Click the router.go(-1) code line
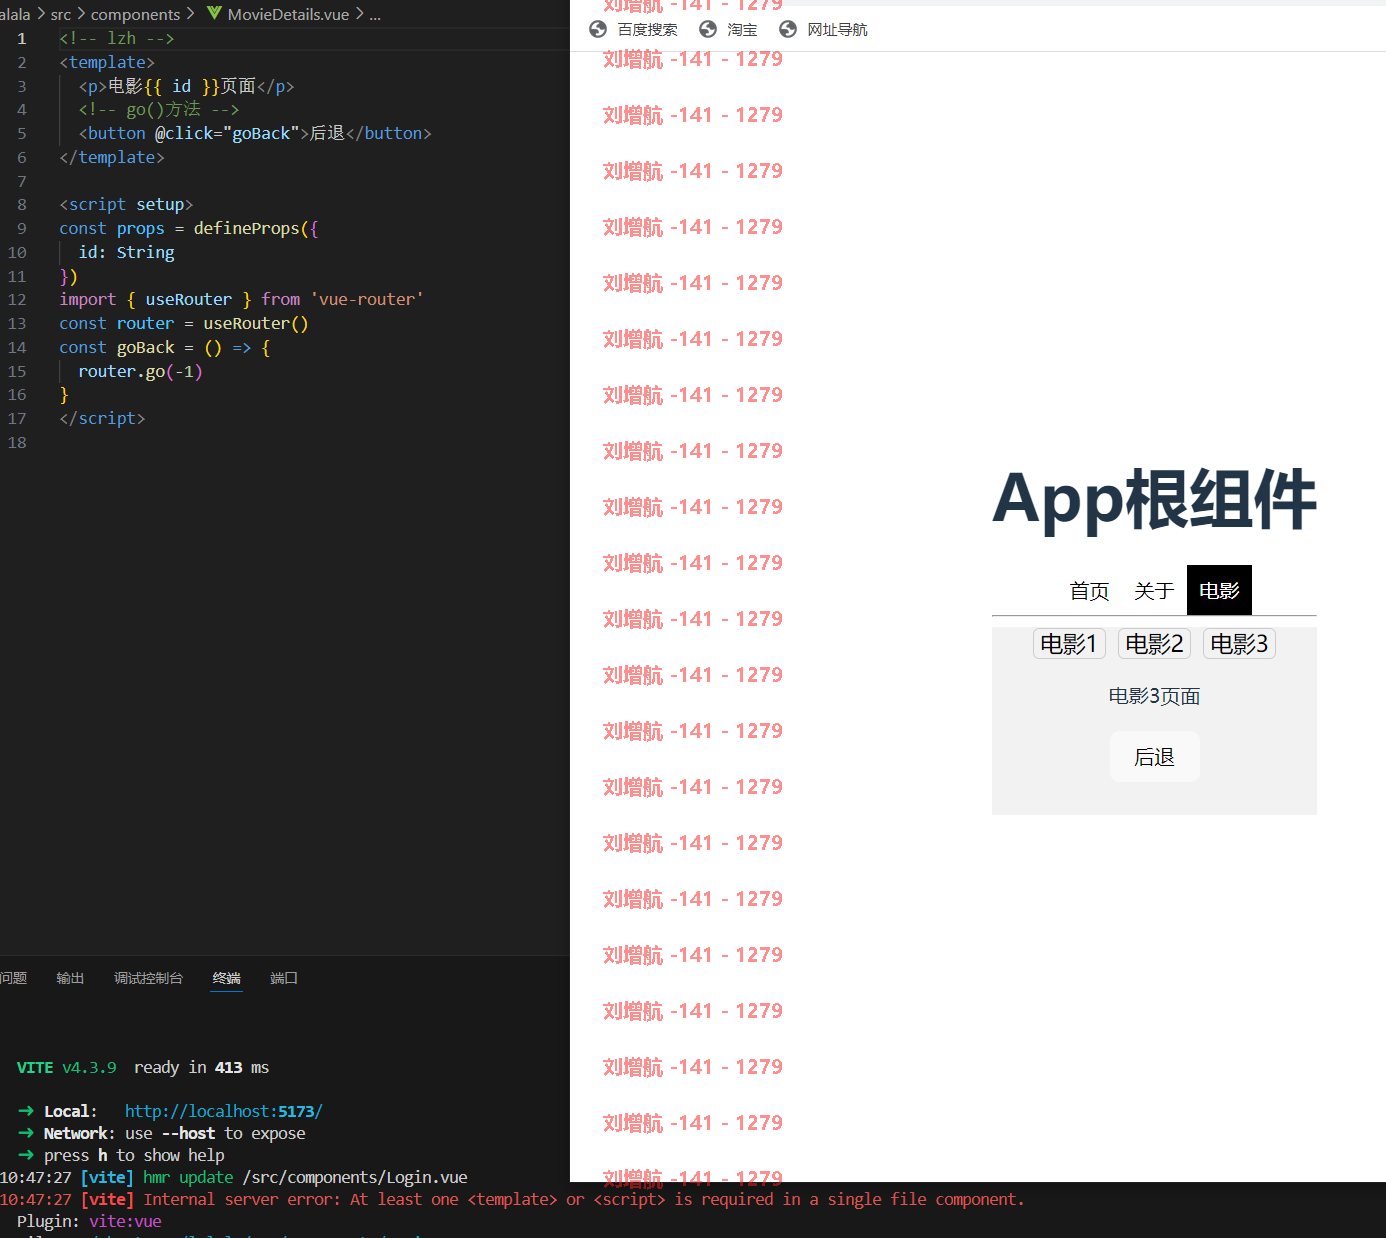 click(x=140, y=371)
